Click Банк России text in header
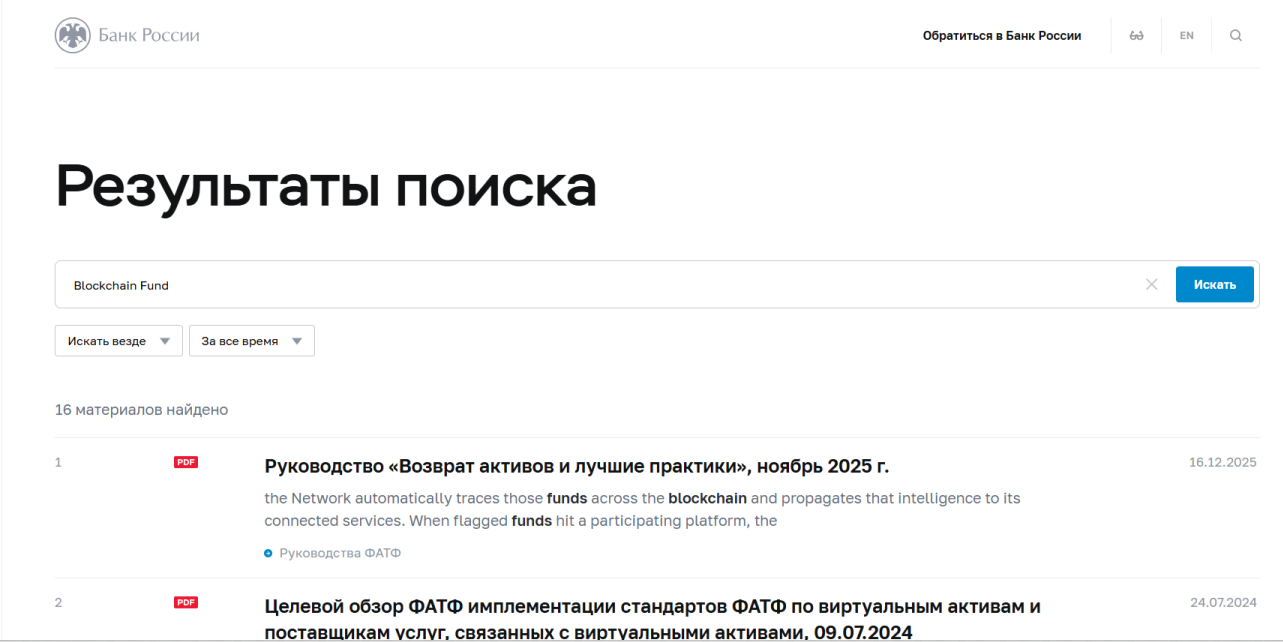Screen dimensions: 1283x642 149,36
